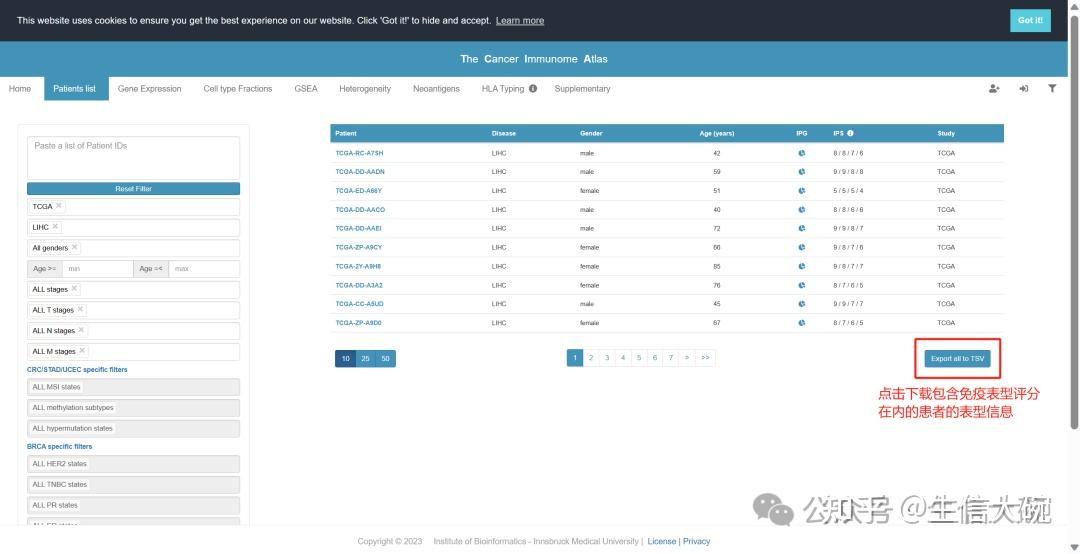The width and height of the screenshot is (1080, 554).
Task: Open the GSEA tab
Action: 306,88
